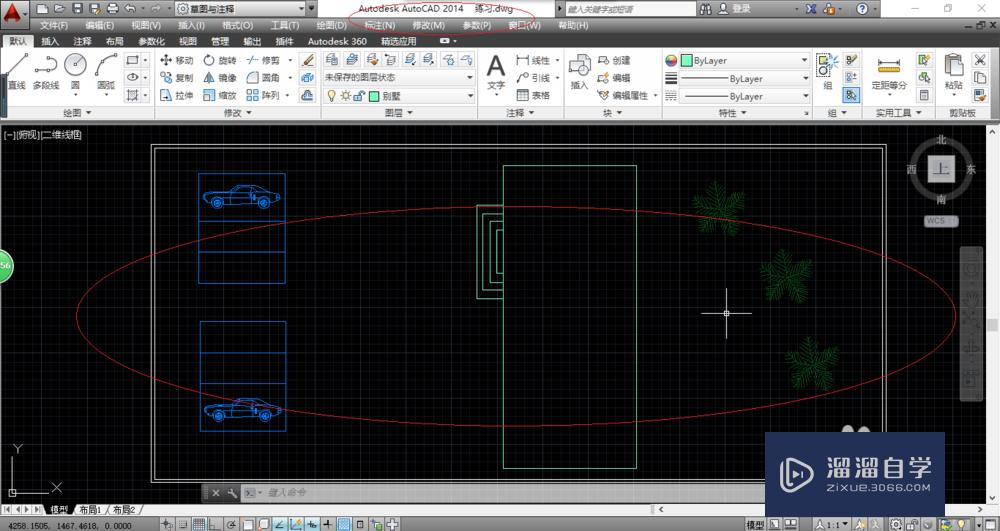This screenshot has height=531, width=1000.
Task: Choose the 旋转 (Rotate) tool
Action: click(x=219, y=60)
